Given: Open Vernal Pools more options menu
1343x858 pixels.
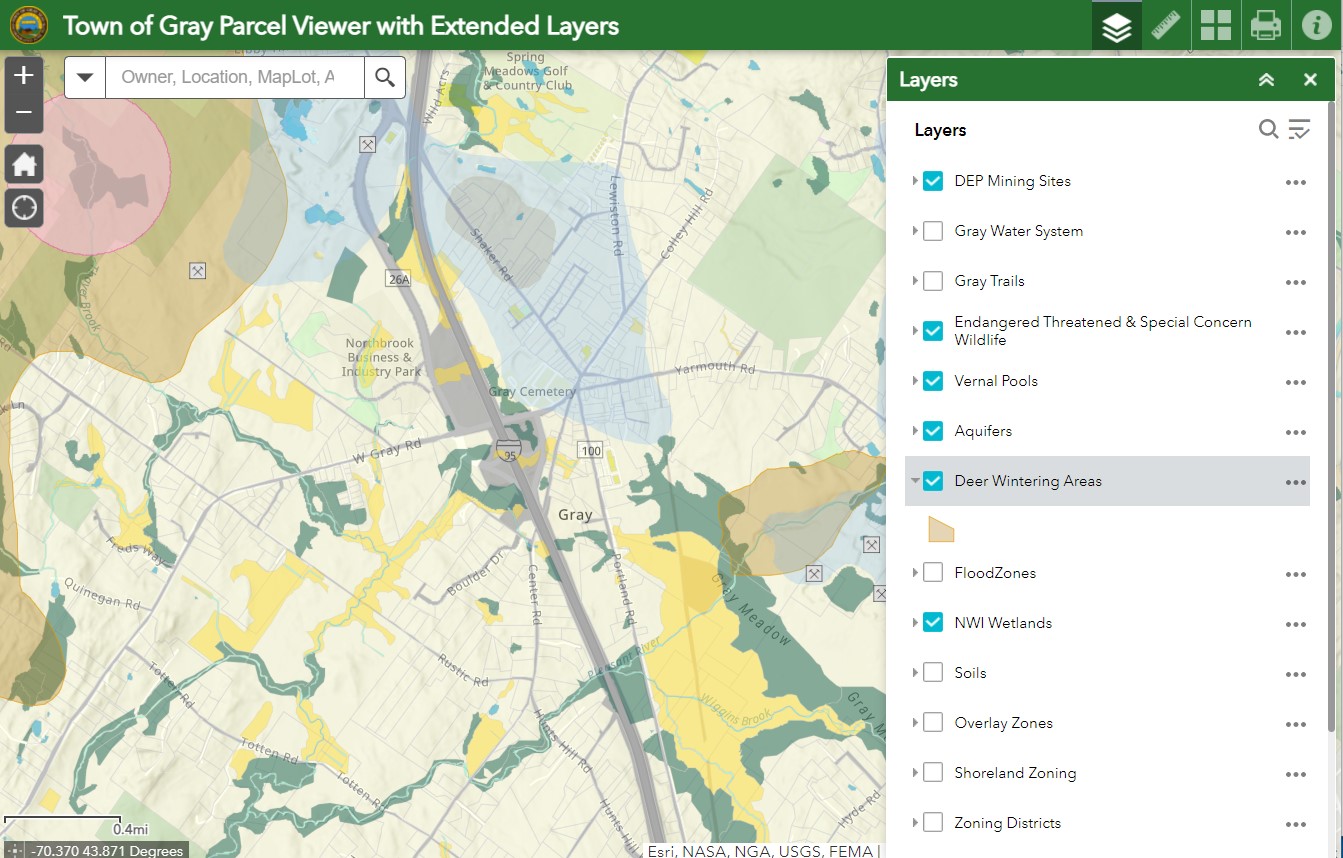Looking at the screenshot, I should (x=1296, y=382).
